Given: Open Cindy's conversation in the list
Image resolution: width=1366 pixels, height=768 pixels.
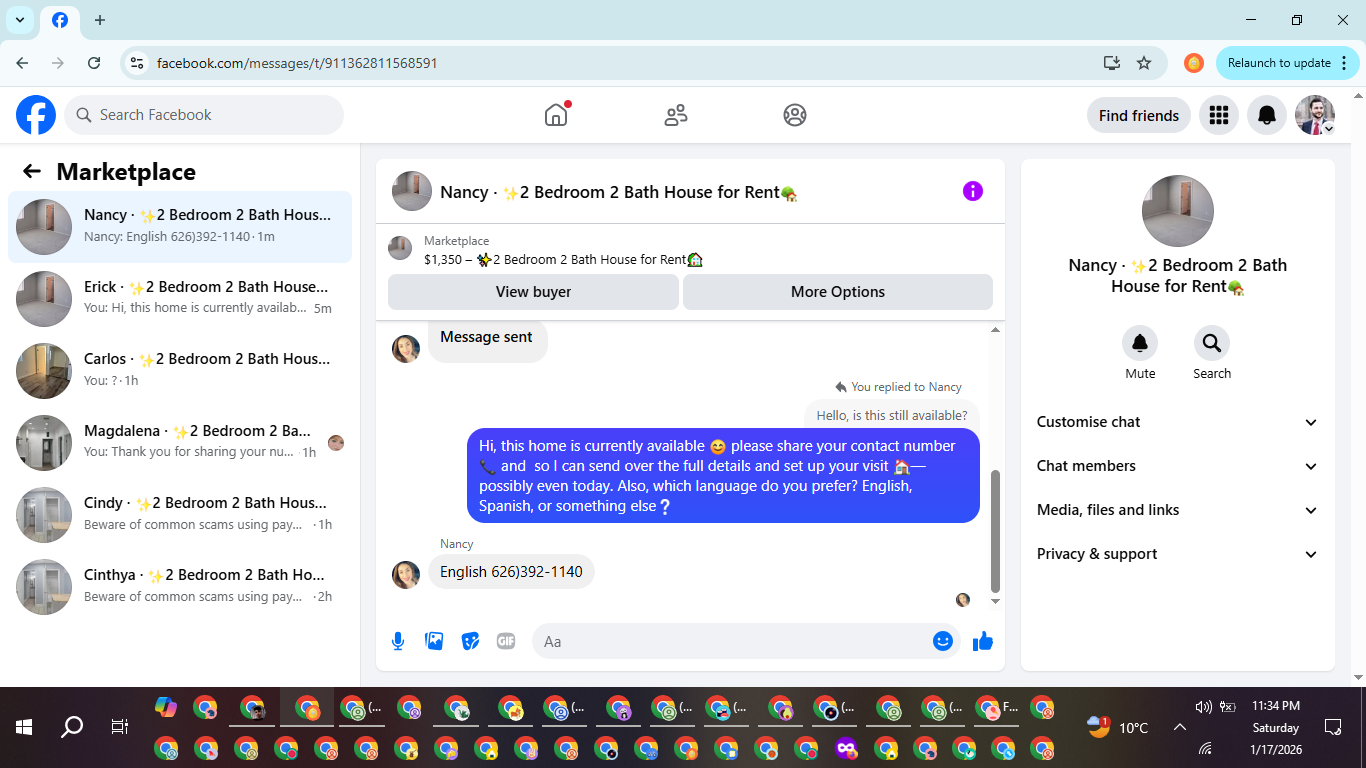Looking at the screenshot, I should pos(180,515).
